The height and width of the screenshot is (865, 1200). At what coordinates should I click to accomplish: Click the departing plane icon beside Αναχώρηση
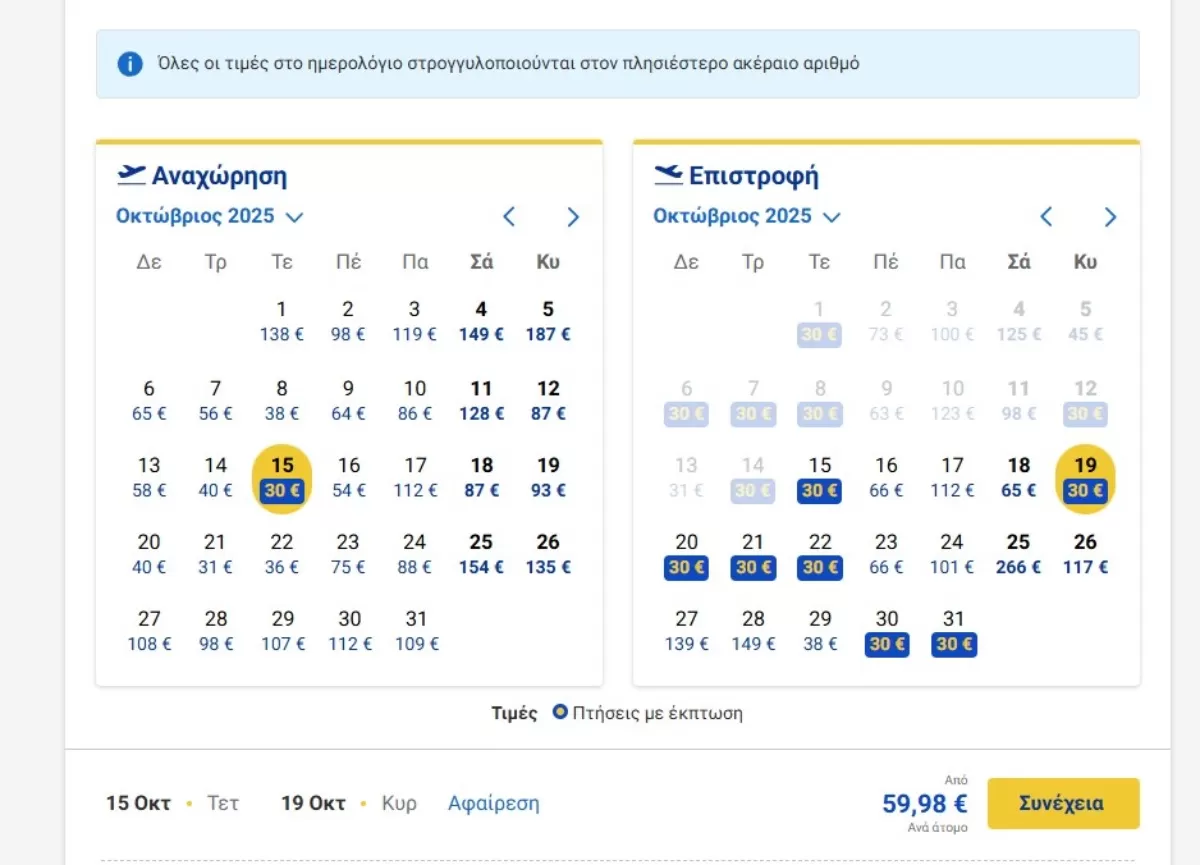131,176
